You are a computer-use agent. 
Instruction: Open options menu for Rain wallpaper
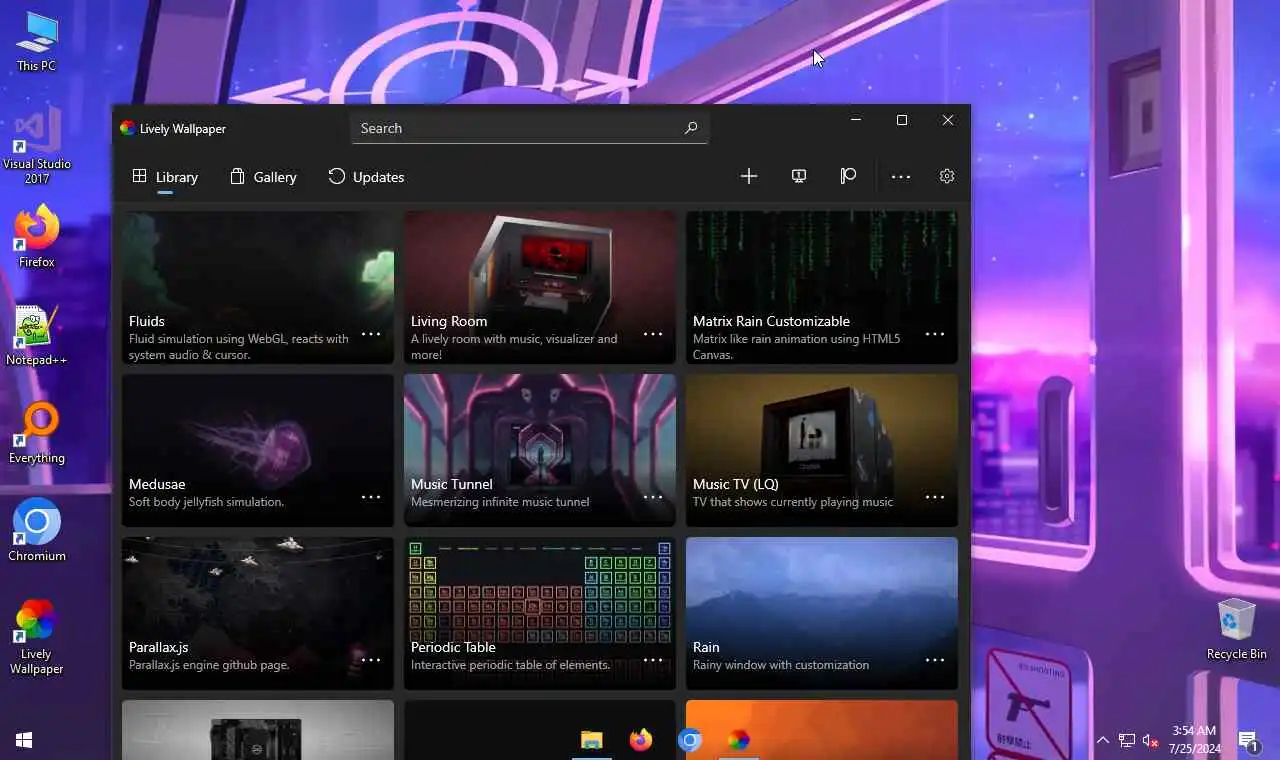935,660
